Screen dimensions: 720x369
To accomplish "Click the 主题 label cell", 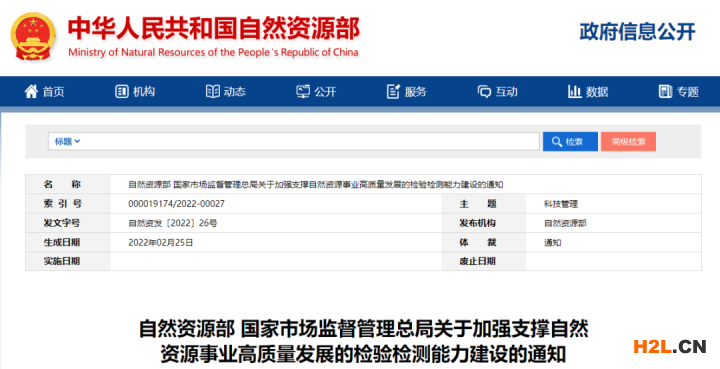I will (484, 204).
